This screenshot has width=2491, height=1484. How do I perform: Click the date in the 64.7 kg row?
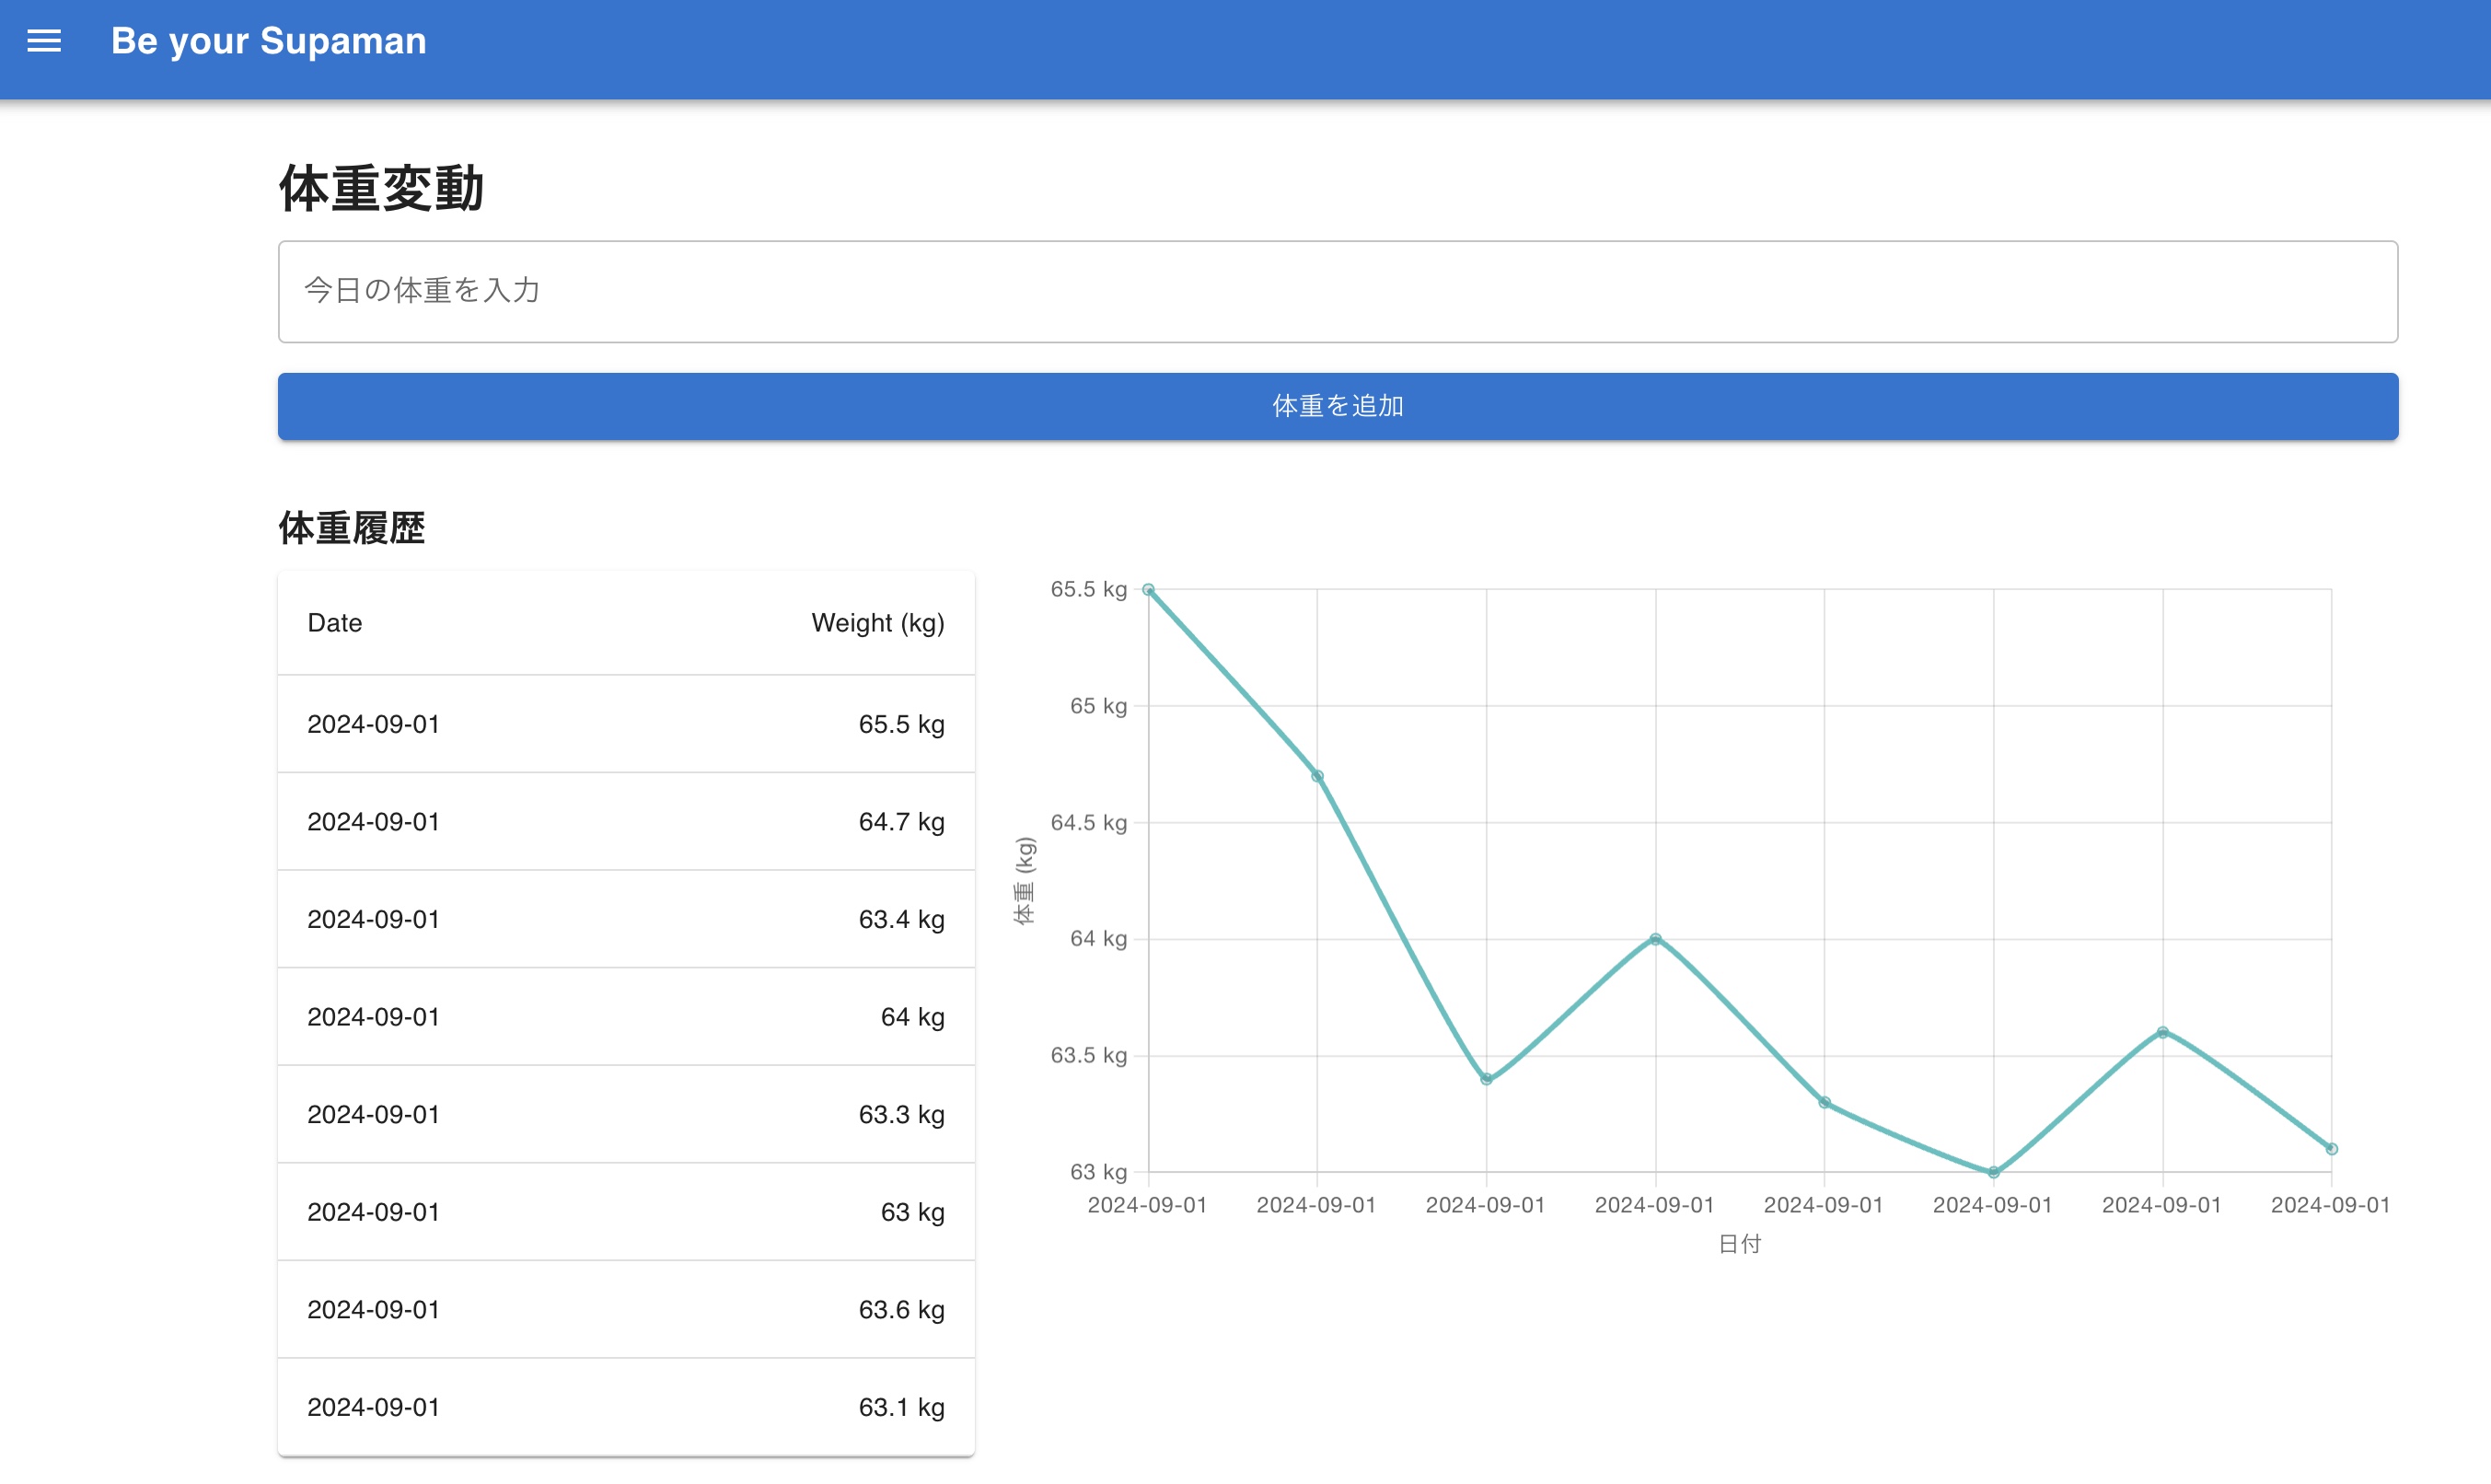(x=373, y=822)
